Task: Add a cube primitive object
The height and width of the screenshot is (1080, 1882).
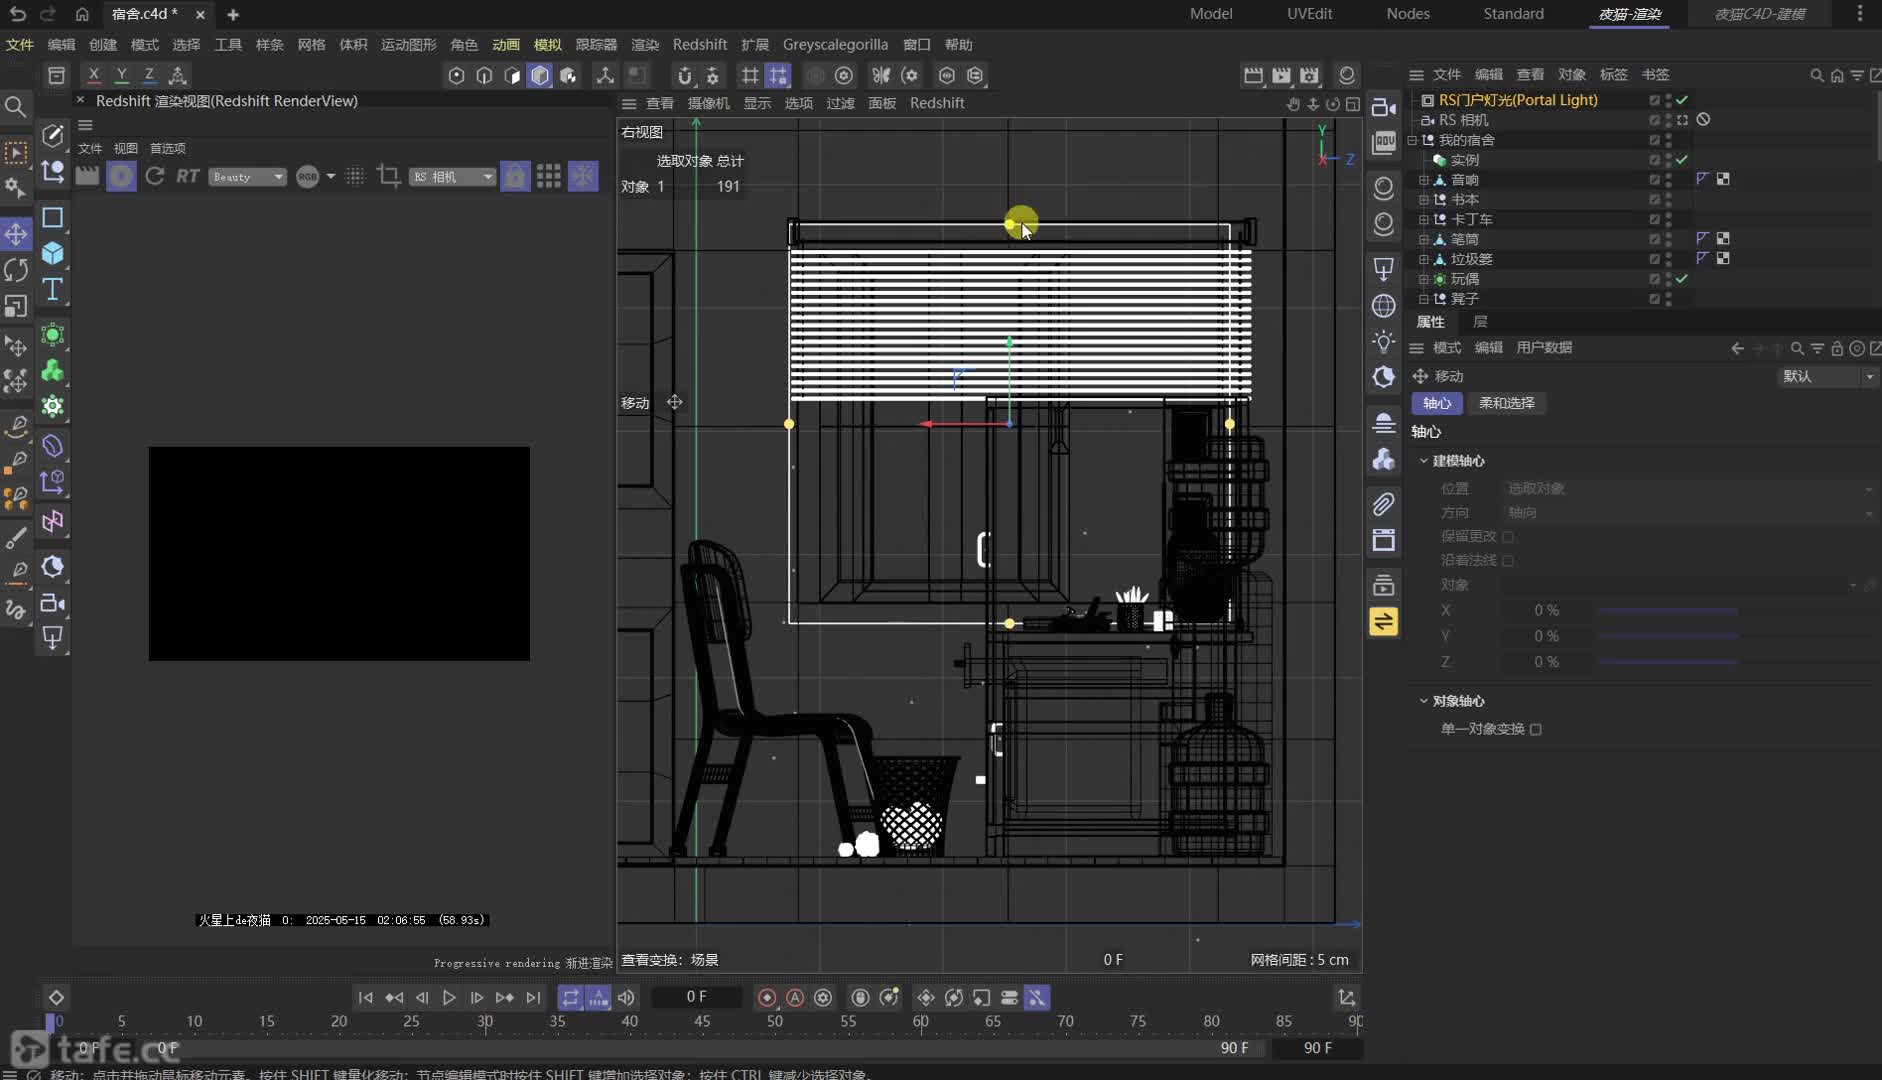Action: [52, 253]
